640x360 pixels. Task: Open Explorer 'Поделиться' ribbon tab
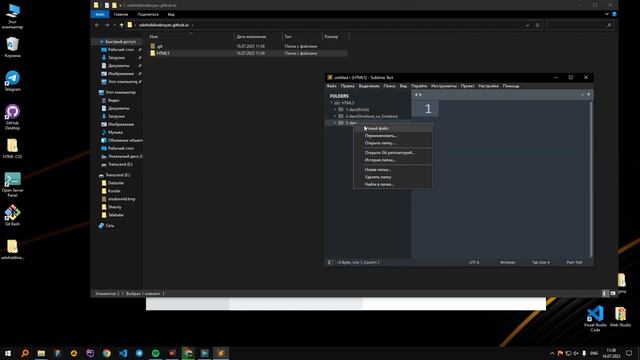(148, 14)
